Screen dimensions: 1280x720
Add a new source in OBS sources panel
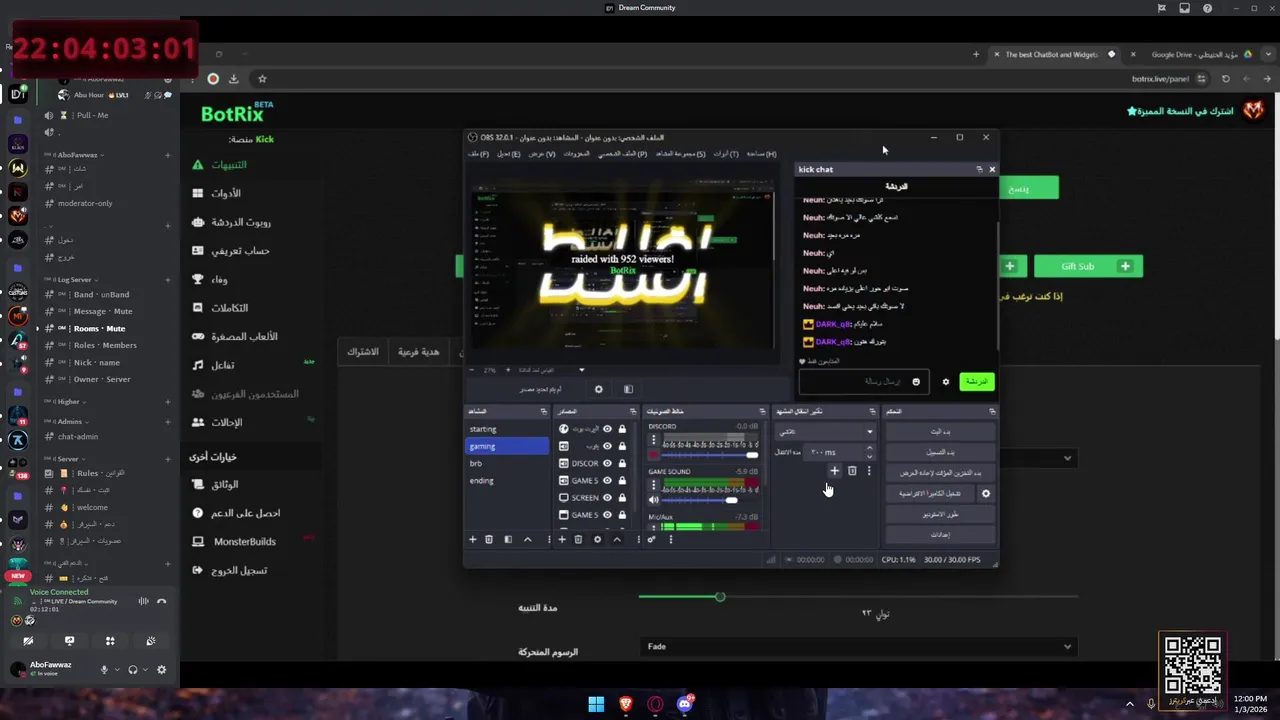[562, 539]
